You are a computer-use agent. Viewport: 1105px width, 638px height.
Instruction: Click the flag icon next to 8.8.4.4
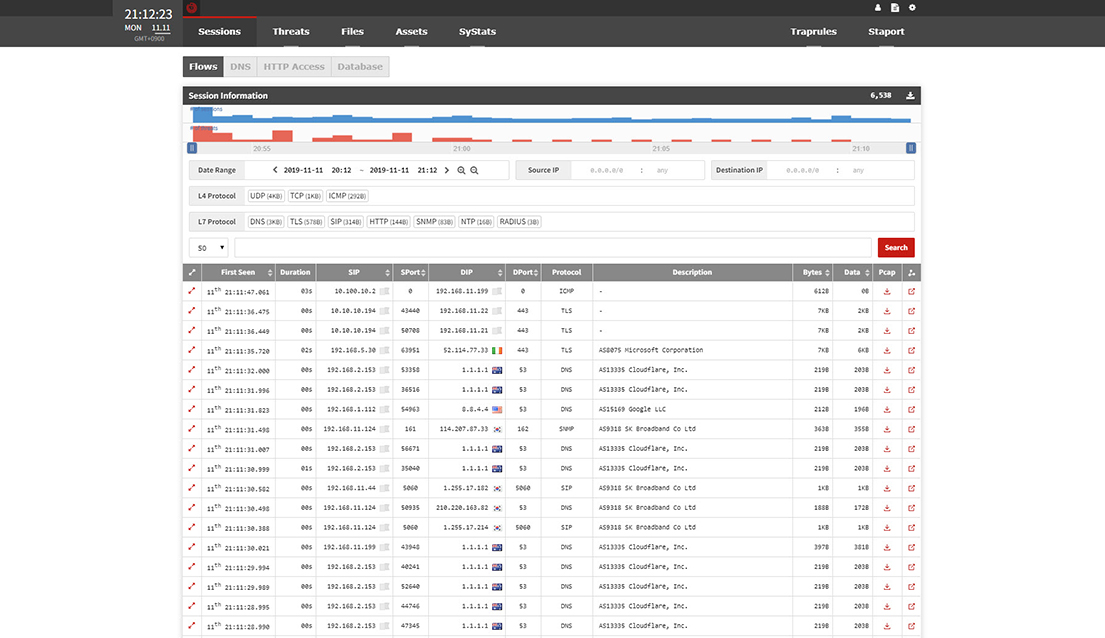(x=497, y=410)
